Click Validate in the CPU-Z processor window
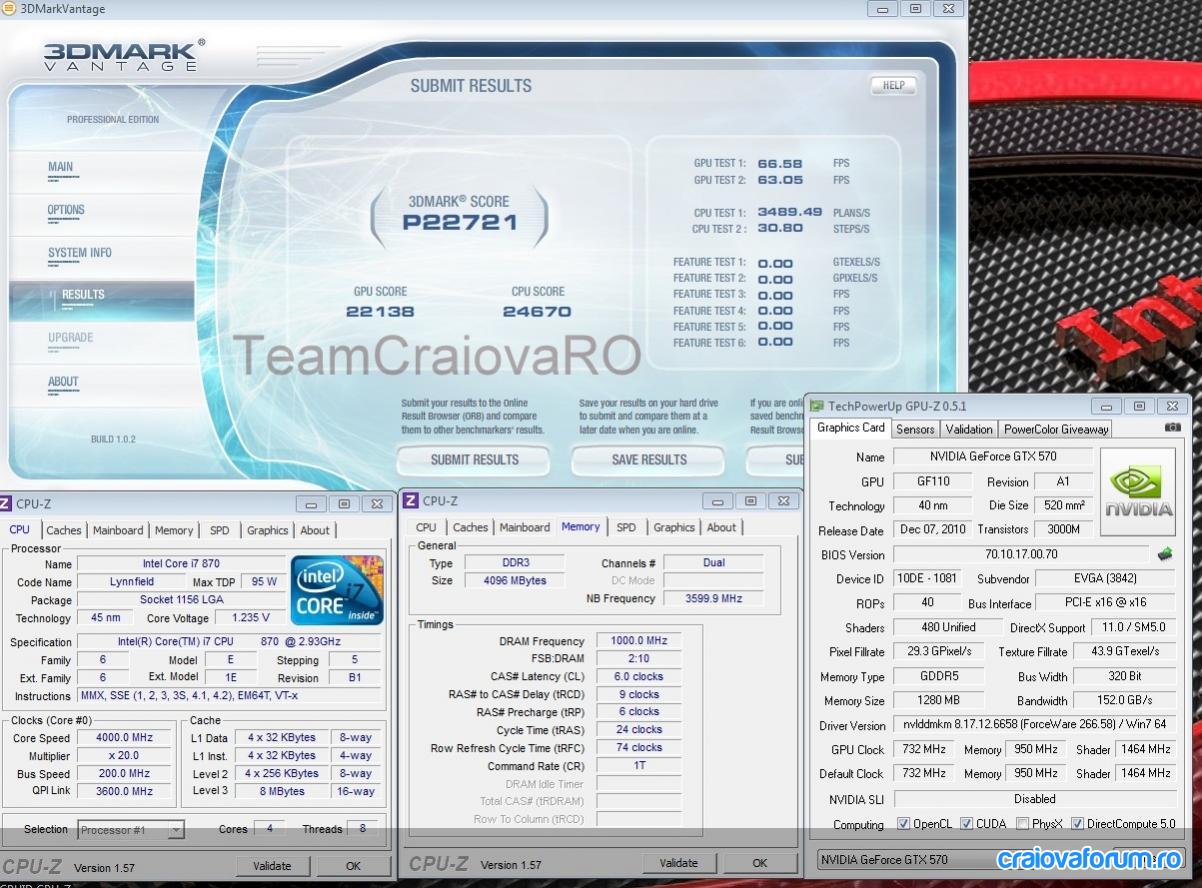 (x=271, y=866)
